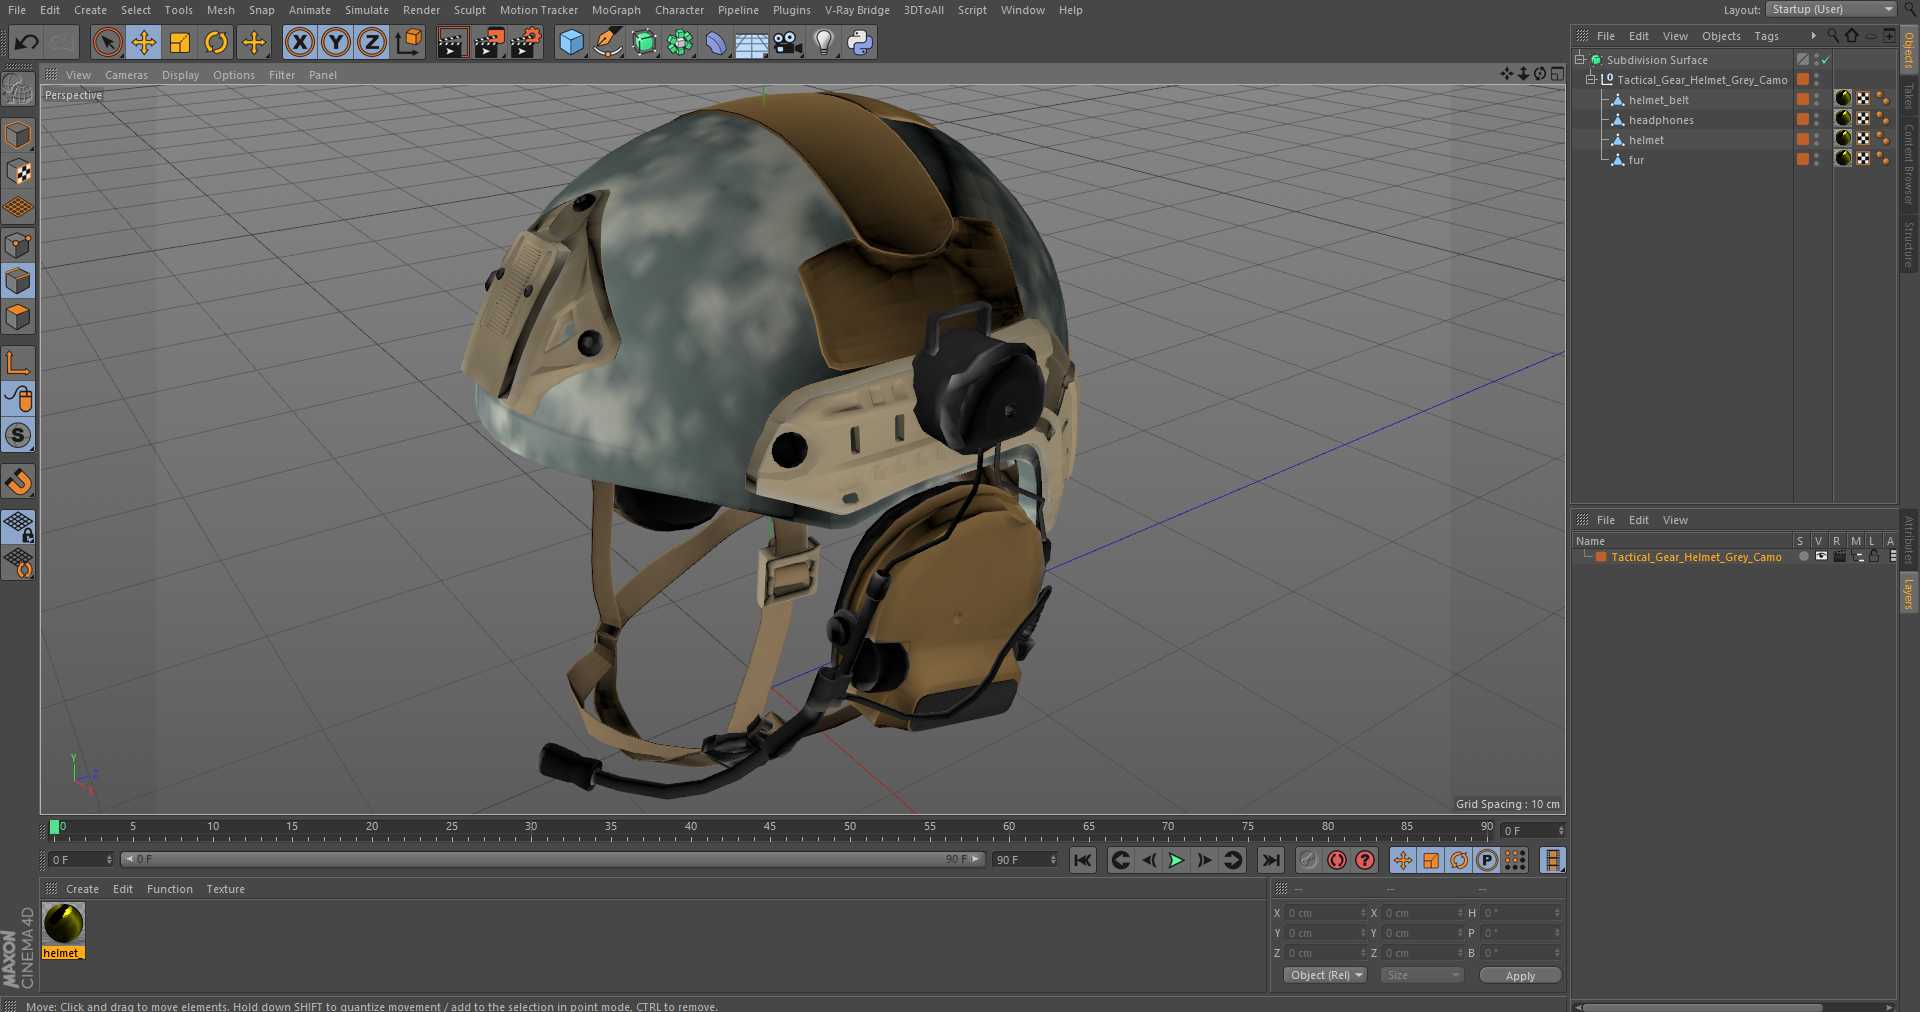Select the Live Selection tool
This screenshot has width=1920, height=1012.
pos(107,42)
